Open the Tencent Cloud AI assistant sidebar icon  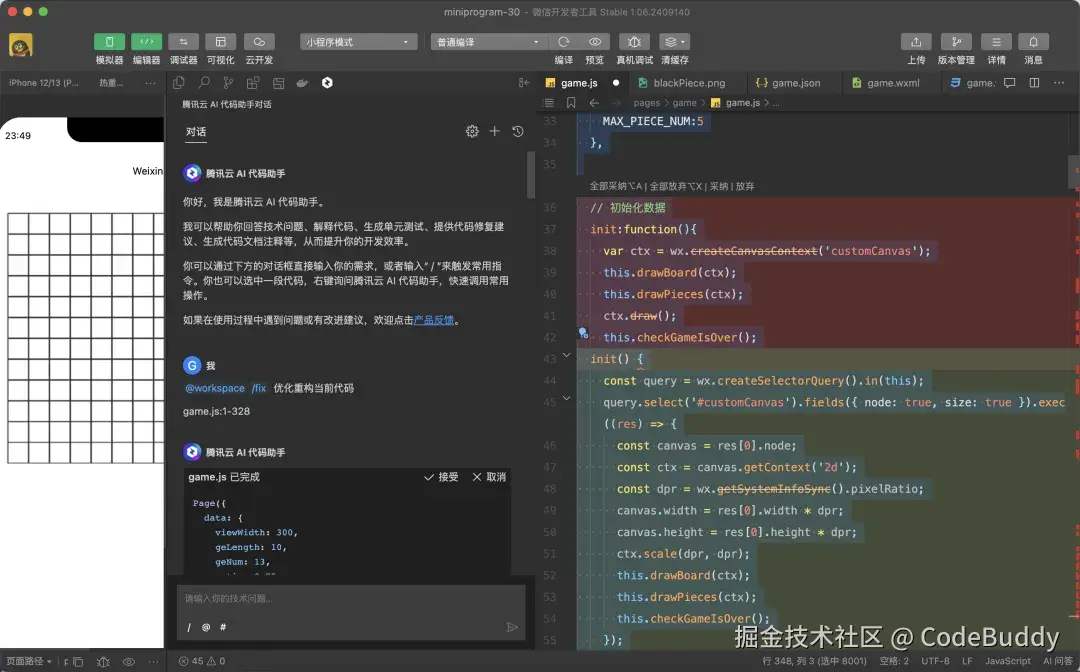(327, 82)
